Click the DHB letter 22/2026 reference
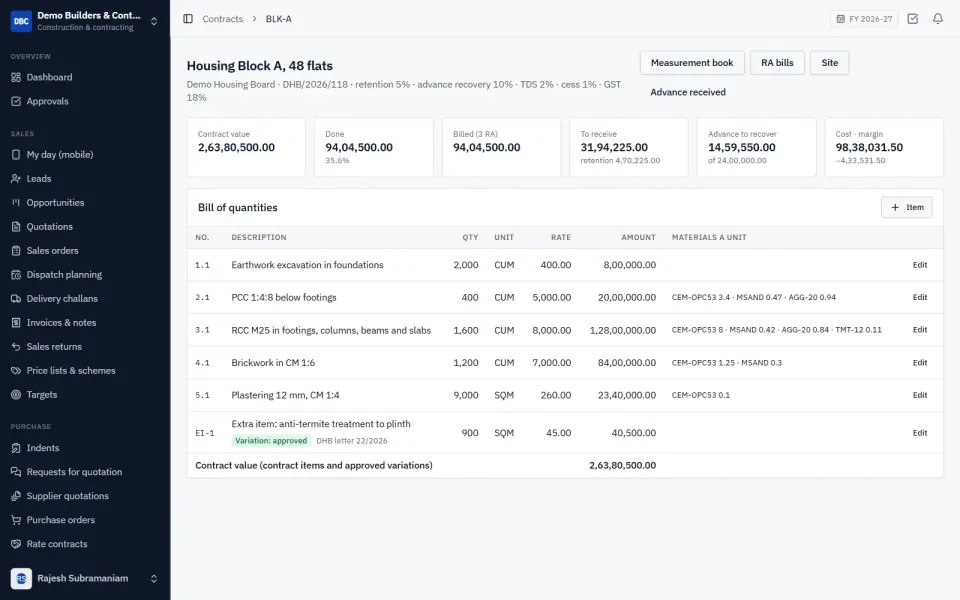 click(351, 441)
